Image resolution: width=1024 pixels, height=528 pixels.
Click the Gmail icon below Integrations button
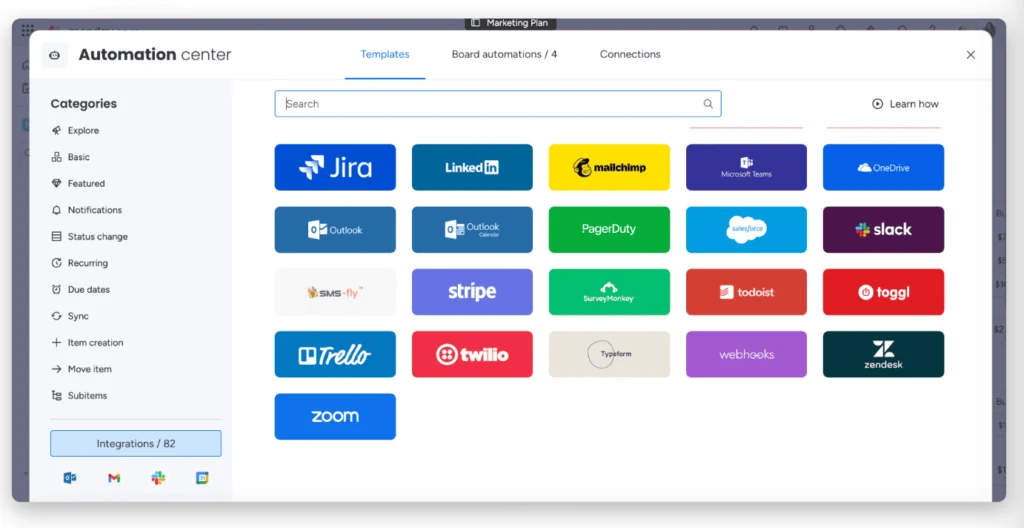point(114,478)
